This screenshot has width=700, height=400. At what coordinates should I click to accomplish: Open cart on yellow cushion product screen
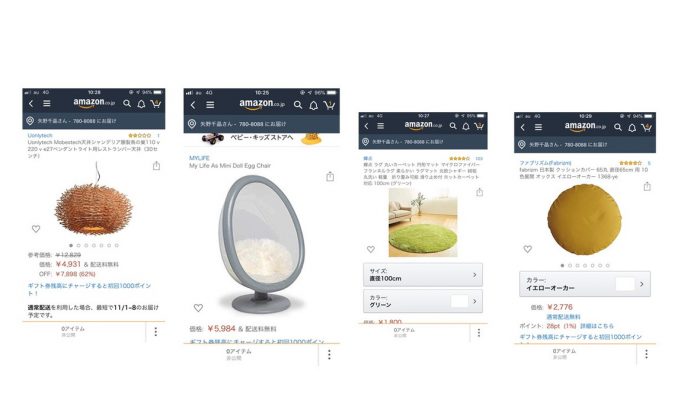coord(646,128)
